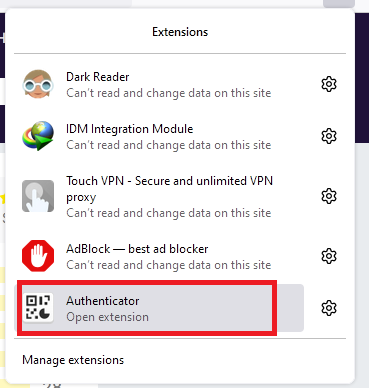Click Dark Reader's 'Can't read and change data' text
The image size is (369, 388).
click(169, 93)
